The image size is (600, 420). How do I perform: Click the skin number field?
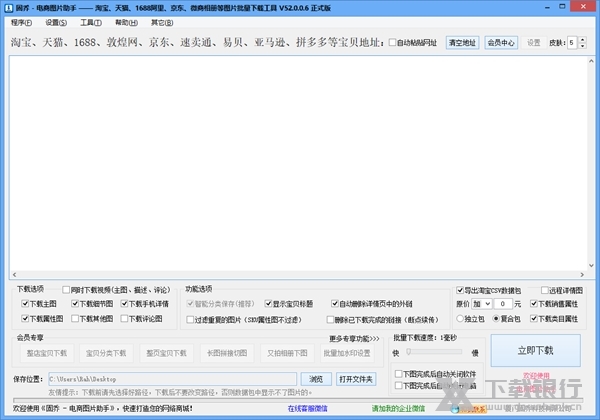572,42
